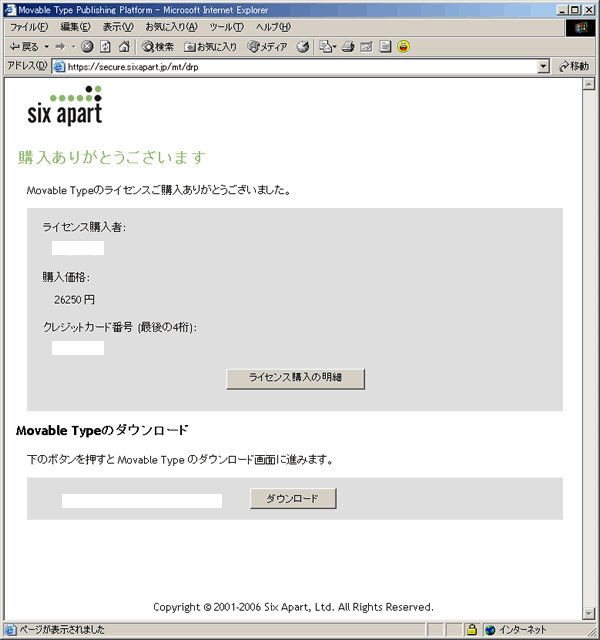Click the Copyright 2001-2006 Six Apart text
The height and width of the screenshot is (640, 600).
pos(293,607)
